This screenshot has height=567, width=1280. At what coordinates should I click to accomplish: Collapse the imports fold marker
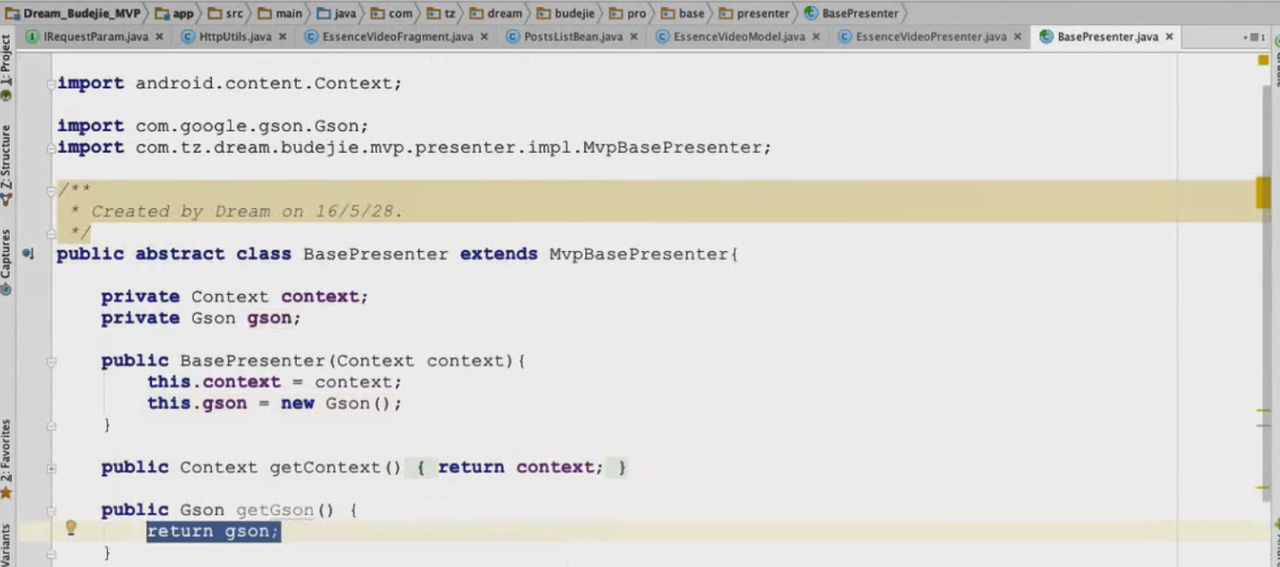pyautogui.click(x=51, y=84)
